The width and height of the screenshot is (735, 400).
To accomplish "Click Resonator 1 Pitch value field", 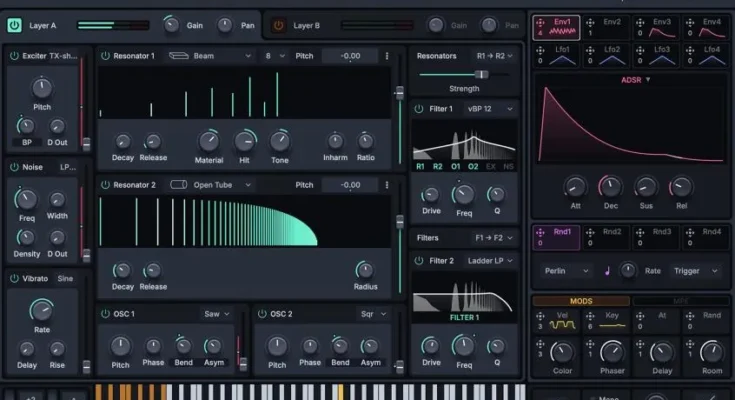I will point(350,56).
